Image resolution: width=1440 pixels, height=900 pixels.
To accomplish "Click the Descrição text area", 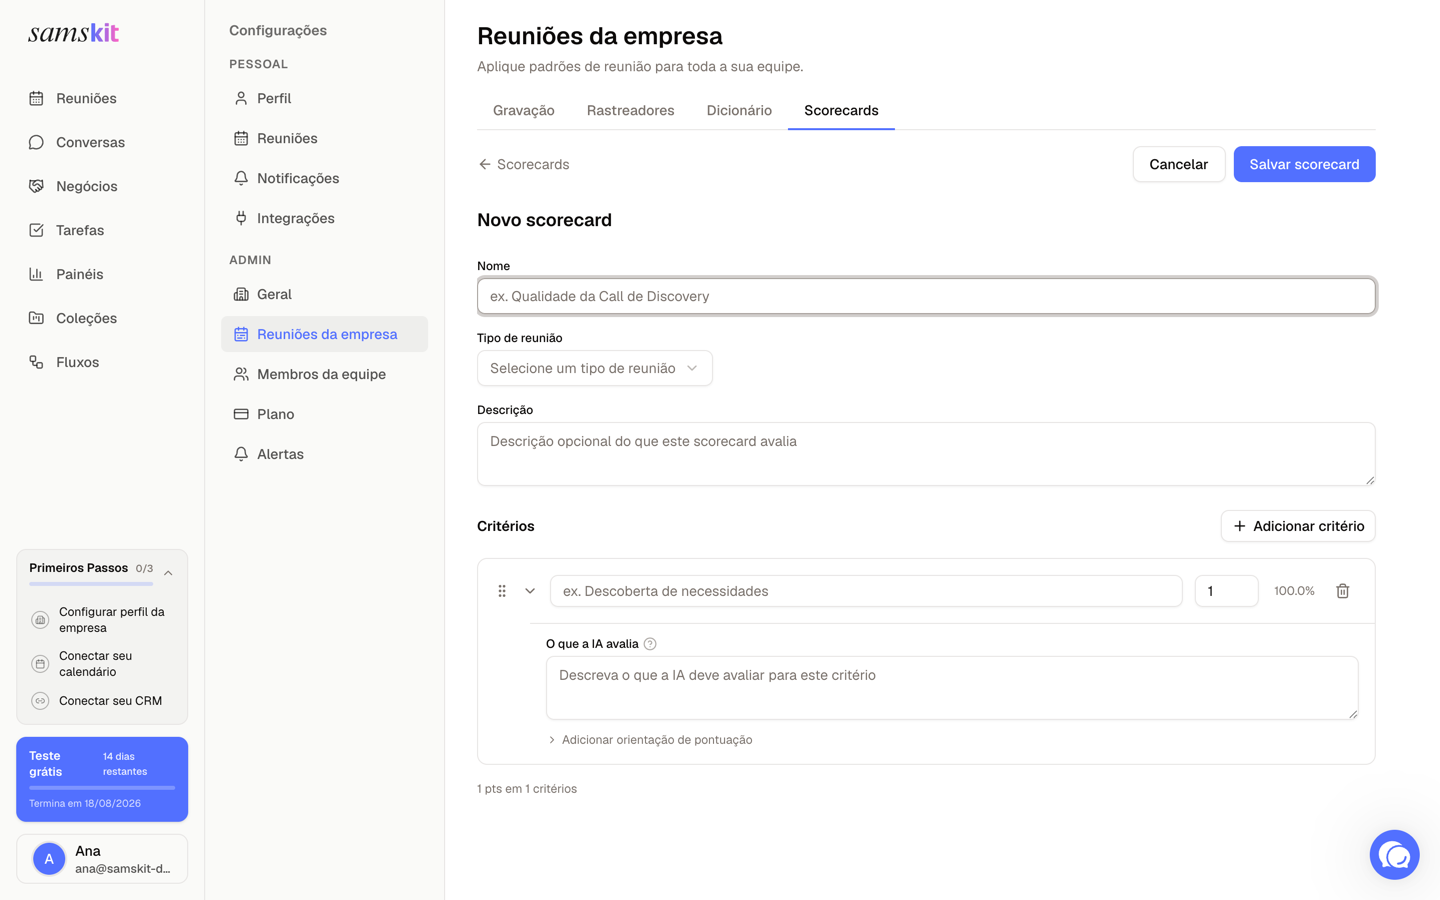I will (x=926, y=454).
